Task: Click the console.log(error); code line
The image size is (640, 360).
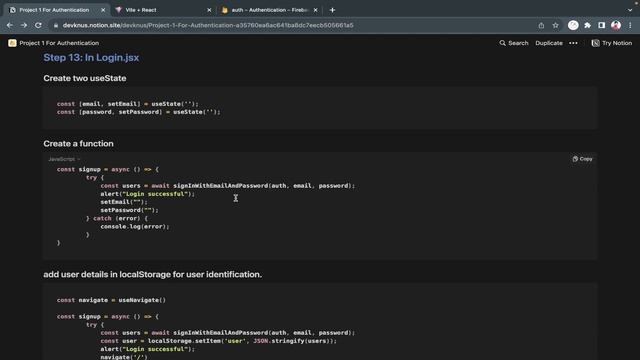Action: tap(135, 227)
